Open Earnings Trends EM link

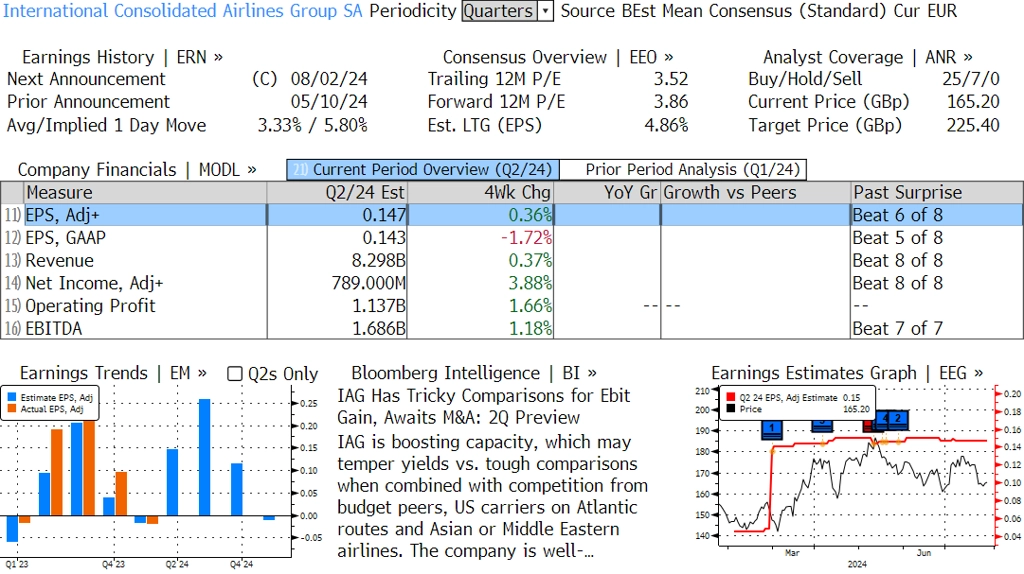click(113, 373)
